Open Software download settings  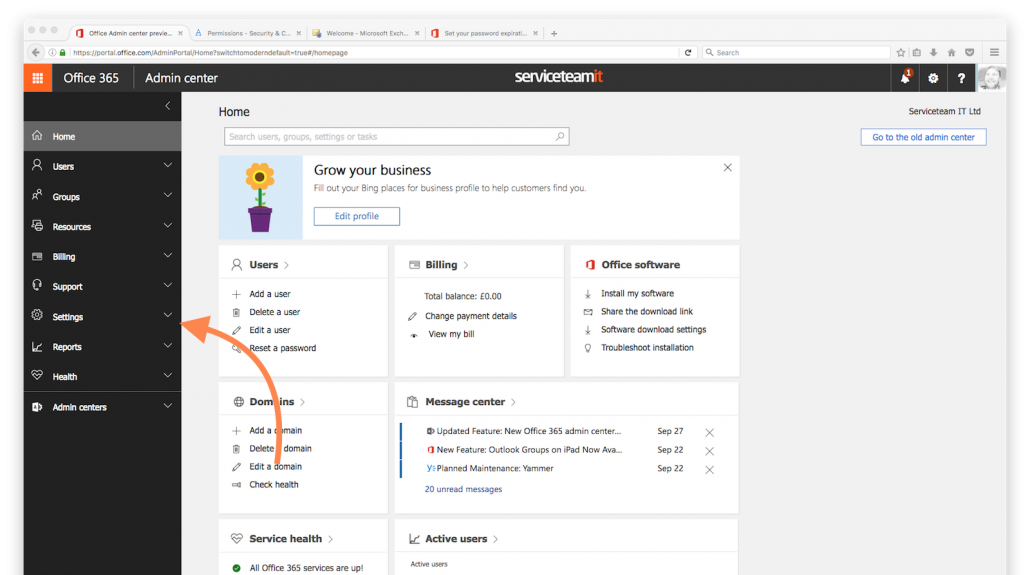click(x=654, y=330)
